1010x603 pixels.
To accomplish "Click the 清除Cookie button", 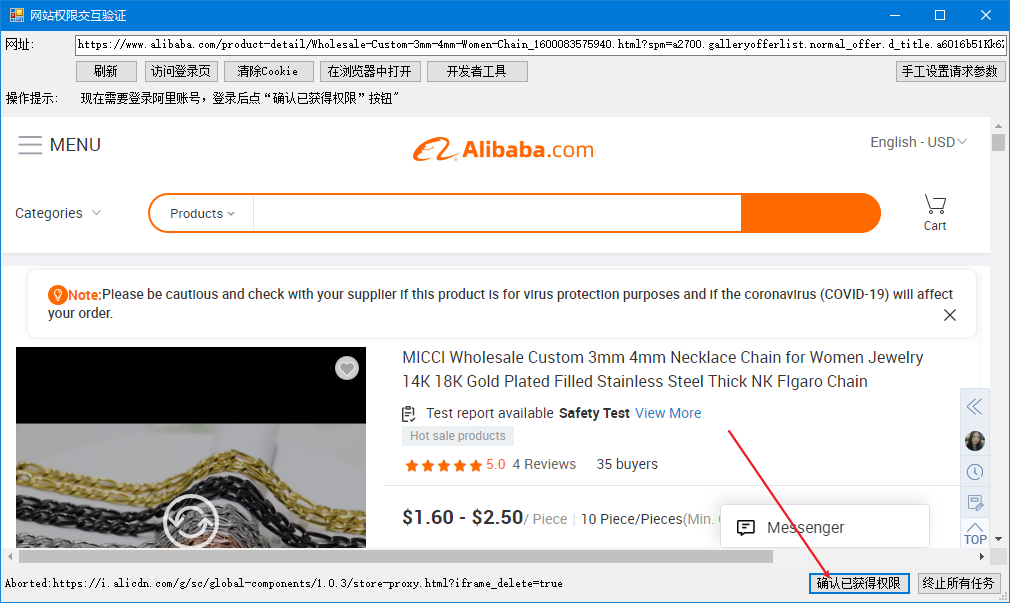I will tap(269, 72).
